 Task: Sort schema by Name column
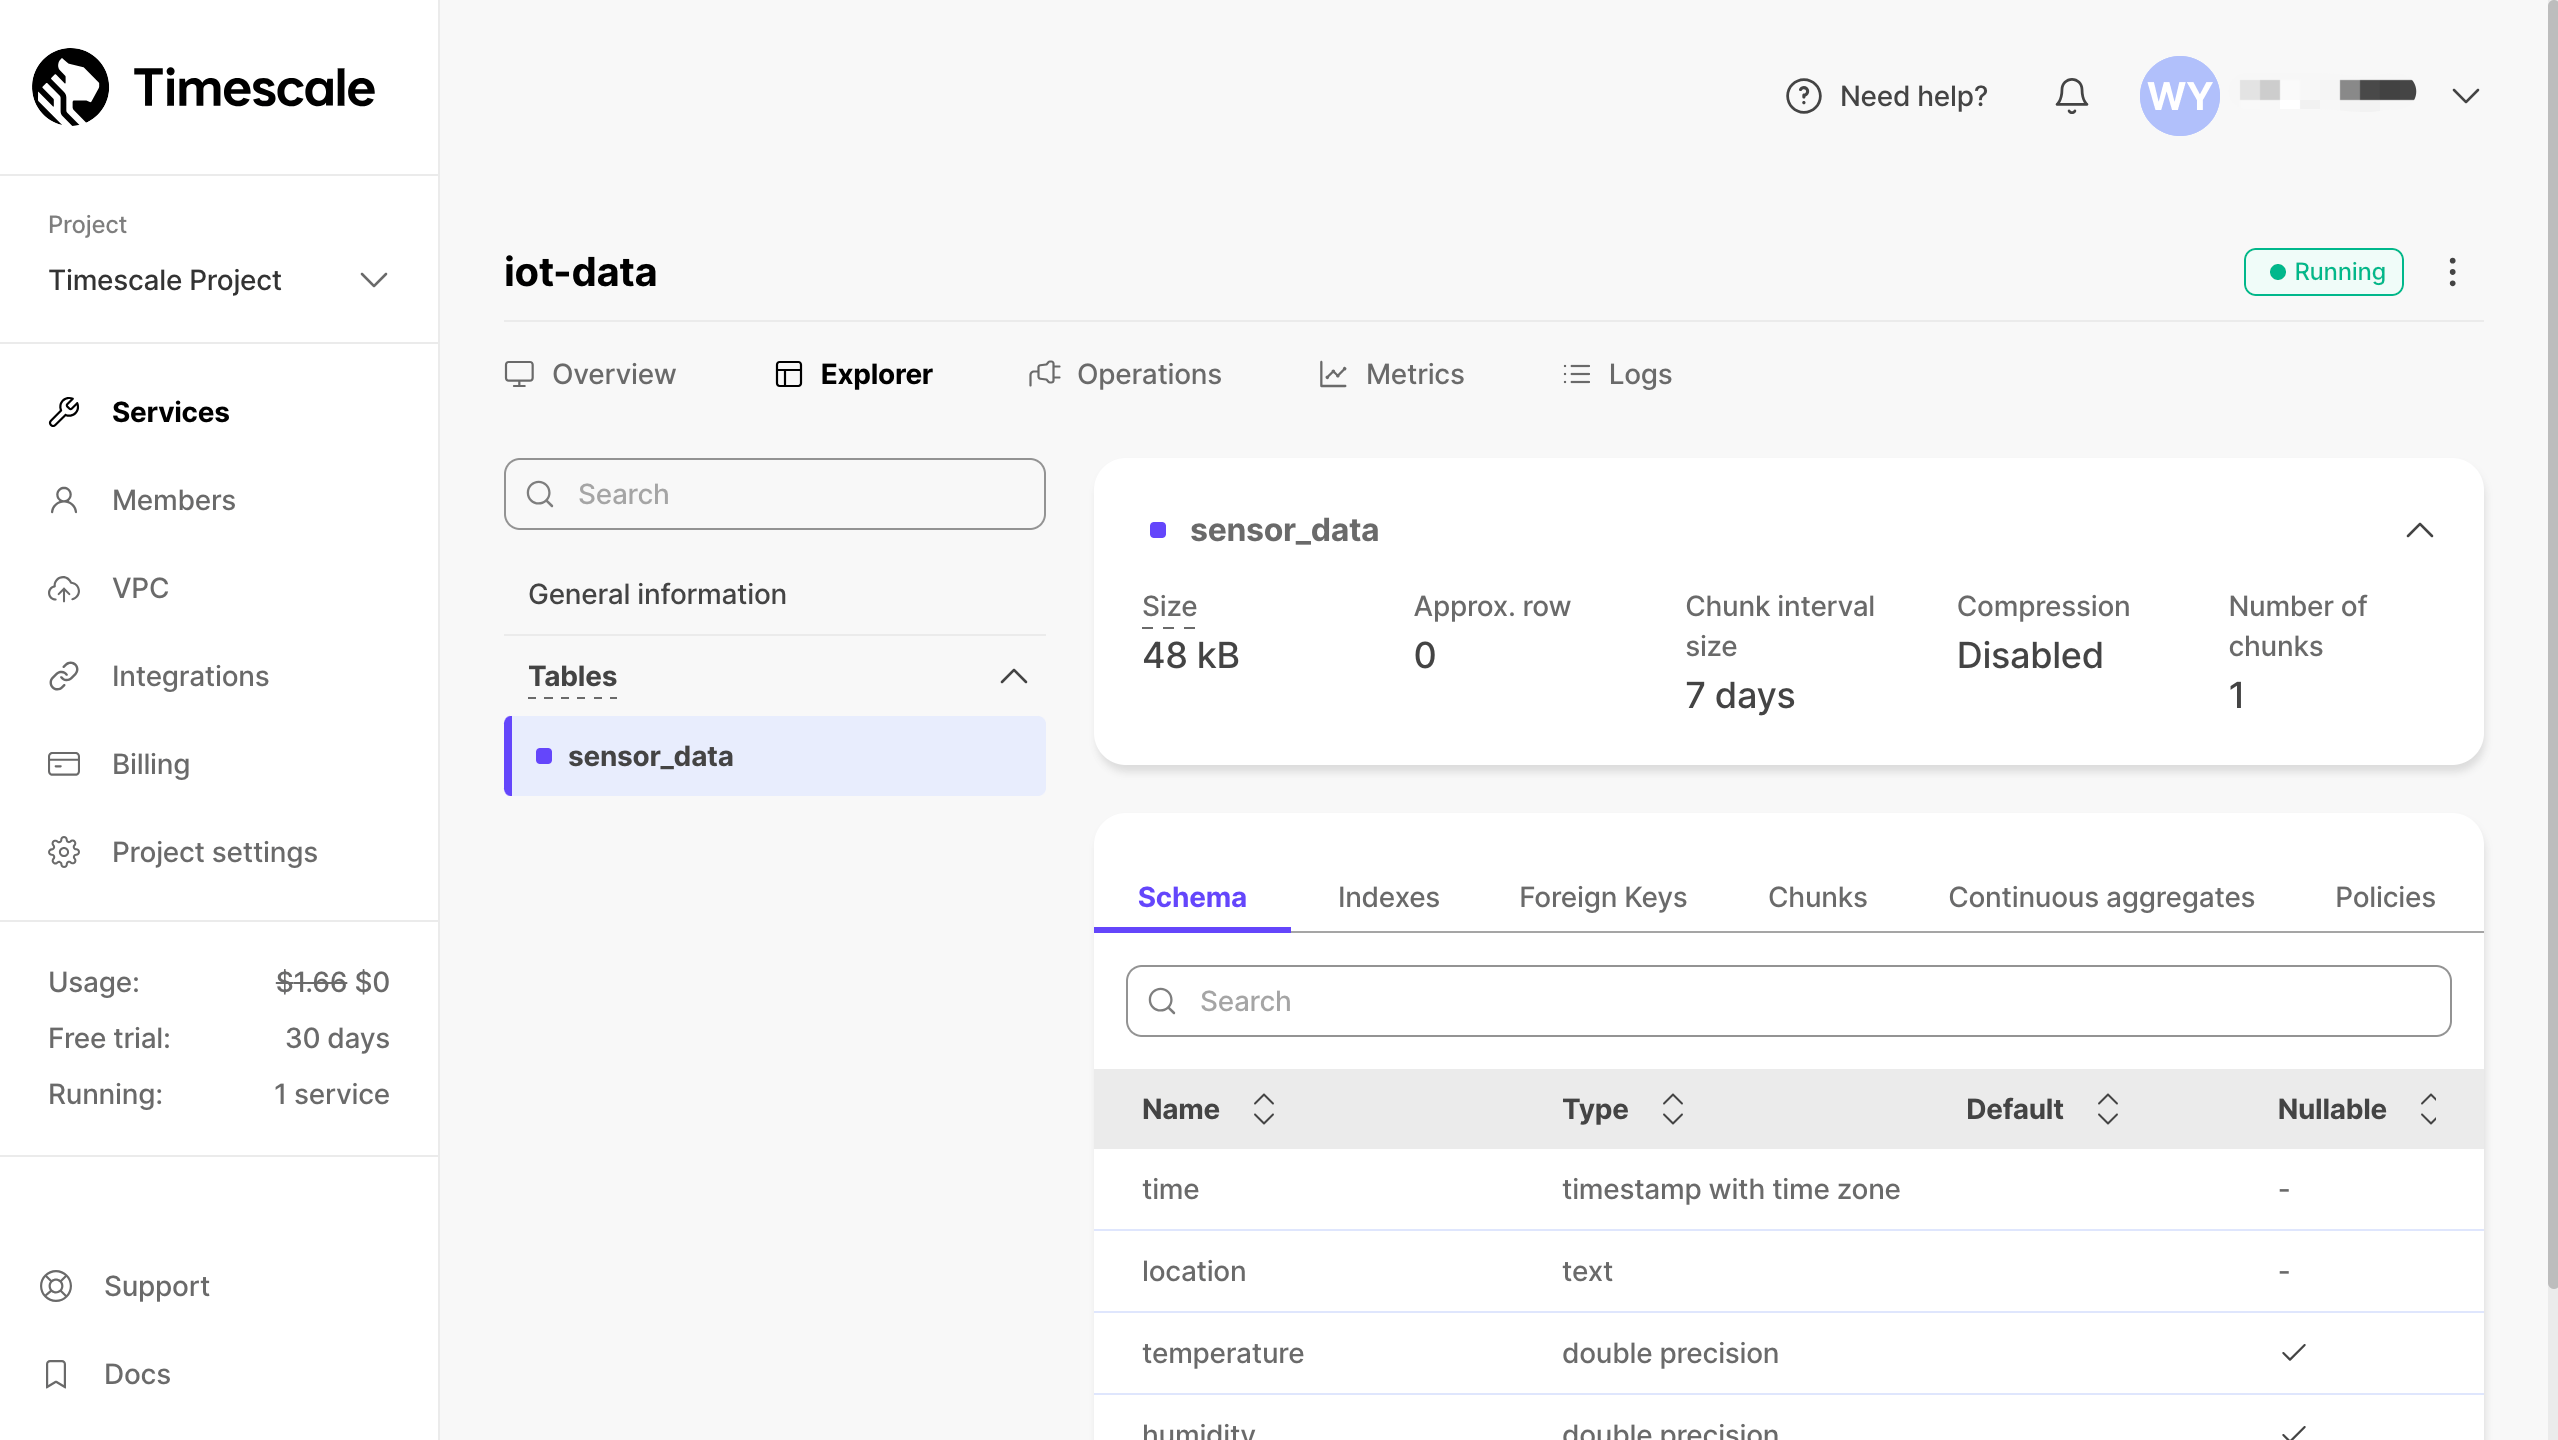pos(1263,1109)
